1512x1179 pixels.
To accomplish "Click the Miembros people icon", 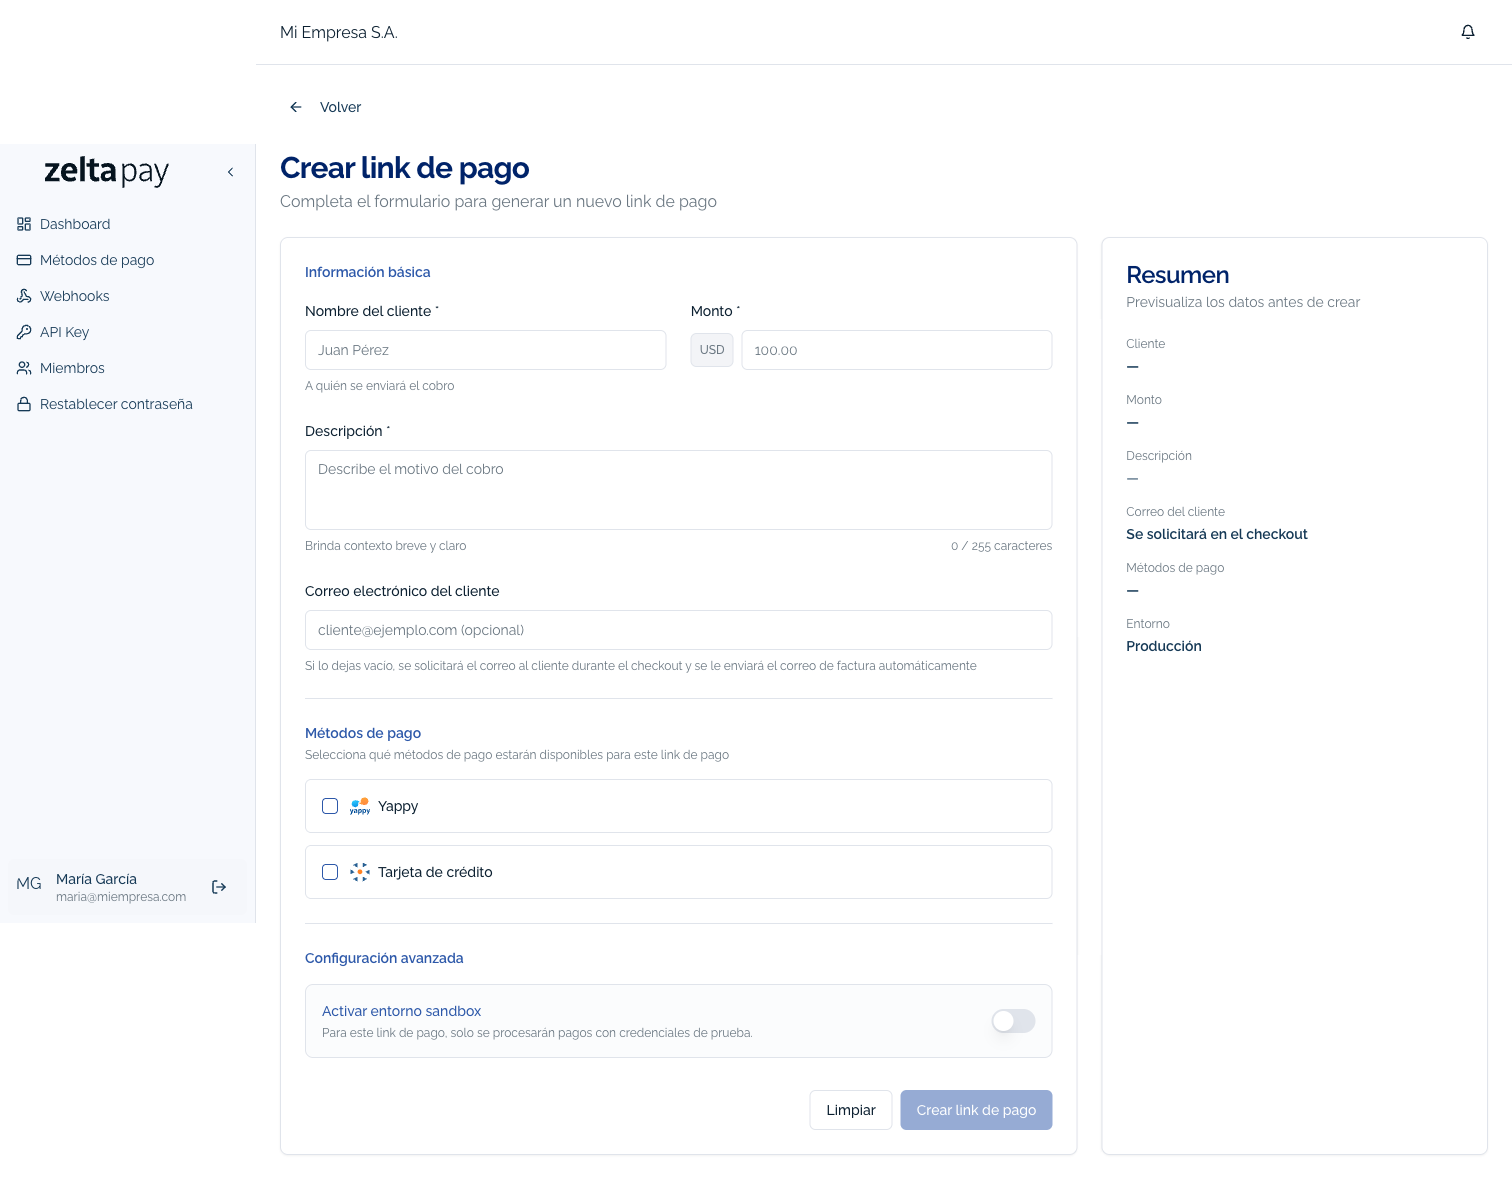I will (x=23, y=368).
